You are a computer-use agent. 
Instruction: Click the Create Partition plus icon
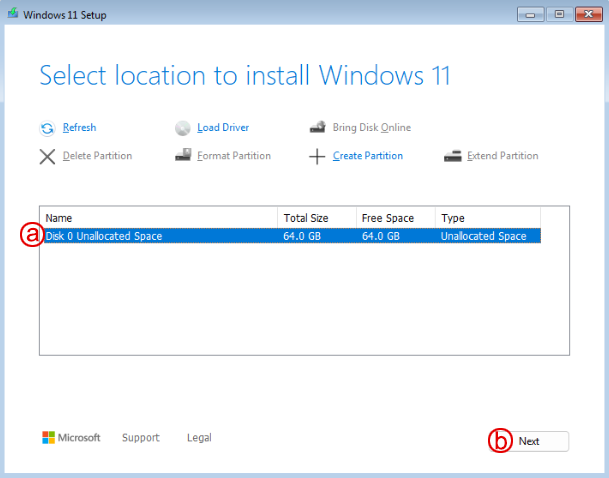pos(317,156)
